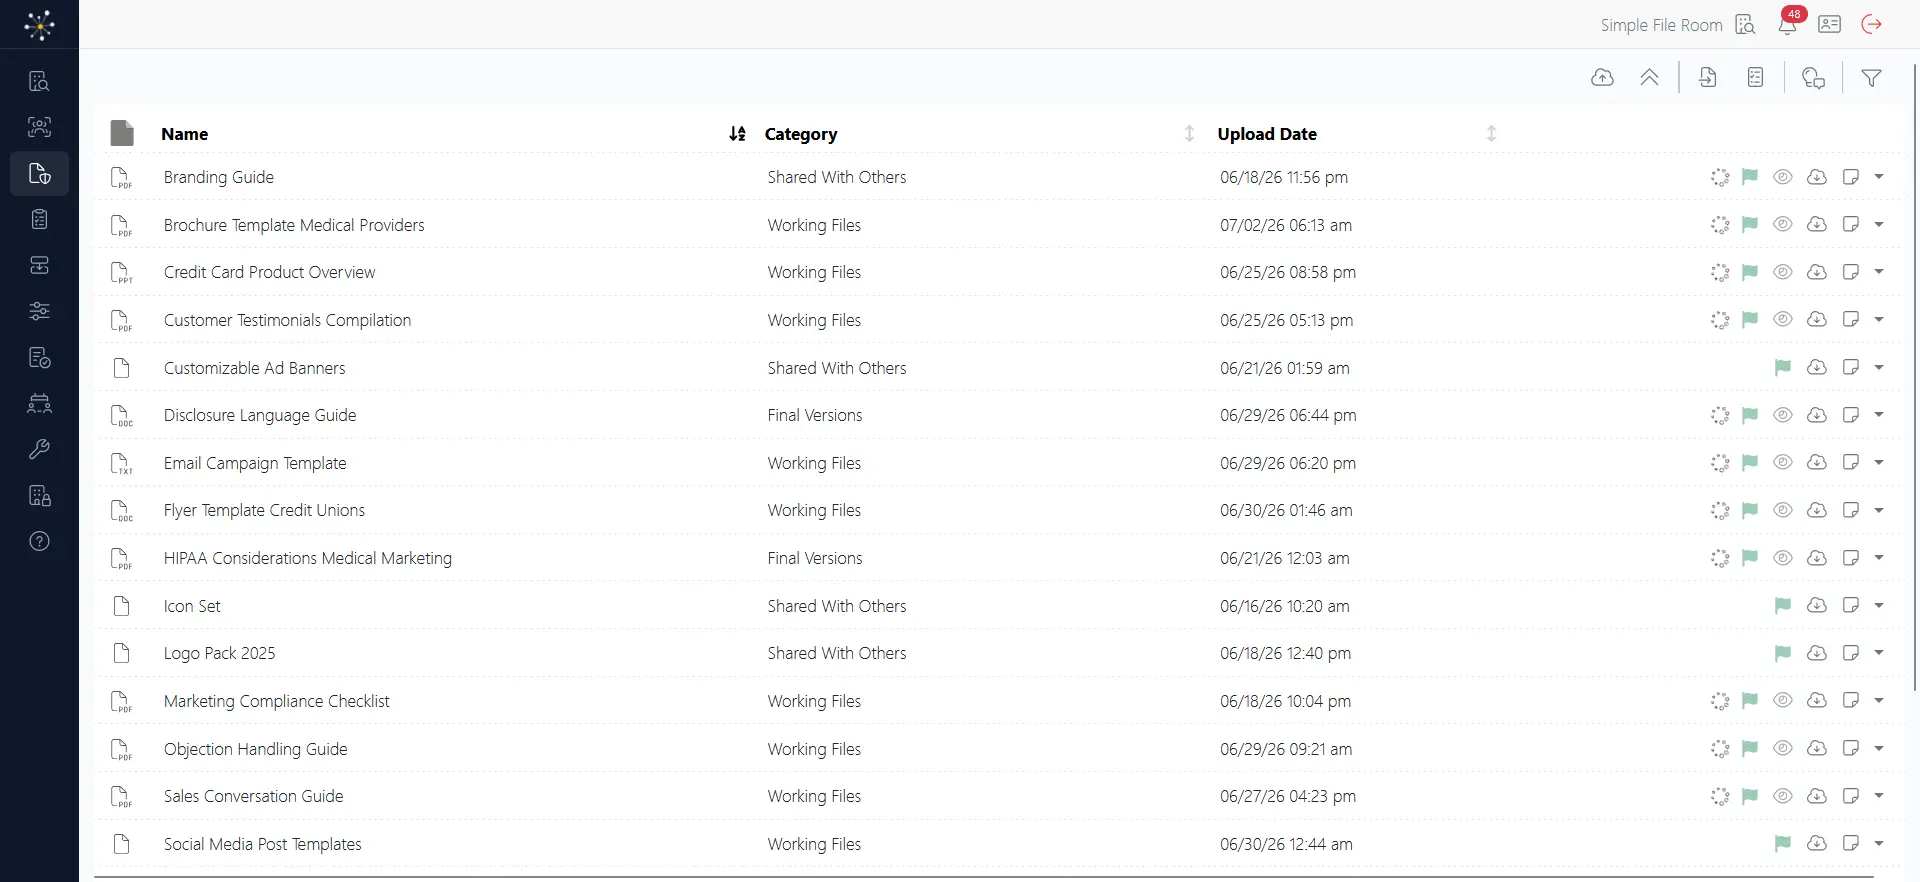Expand the row menu for Customer Testimonials Compilation

coord(1879,320)
